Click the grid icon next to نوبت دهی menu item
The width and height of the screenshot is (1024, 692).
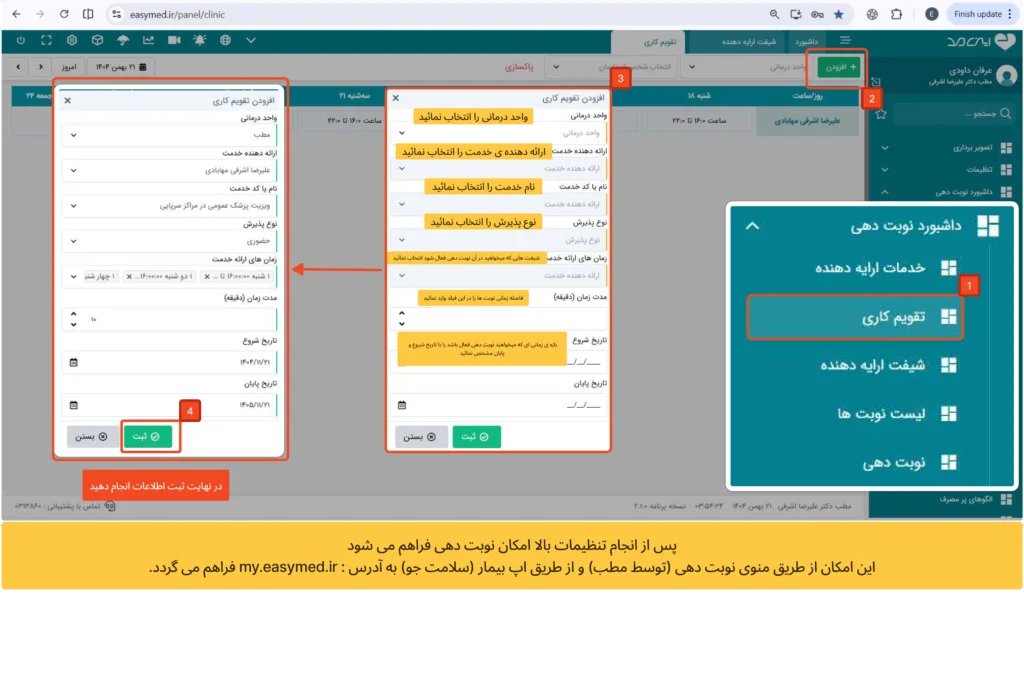pos(948,462)
